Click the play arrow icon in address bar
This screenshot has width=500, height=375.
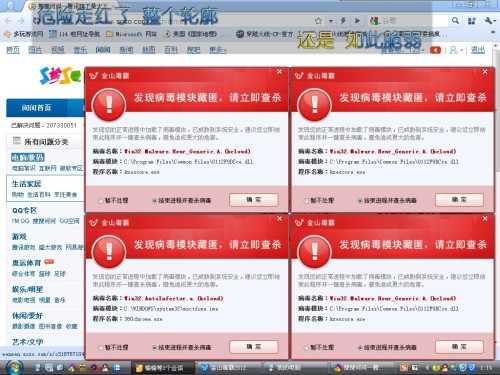pyautogui.click(x=357, y=21)
